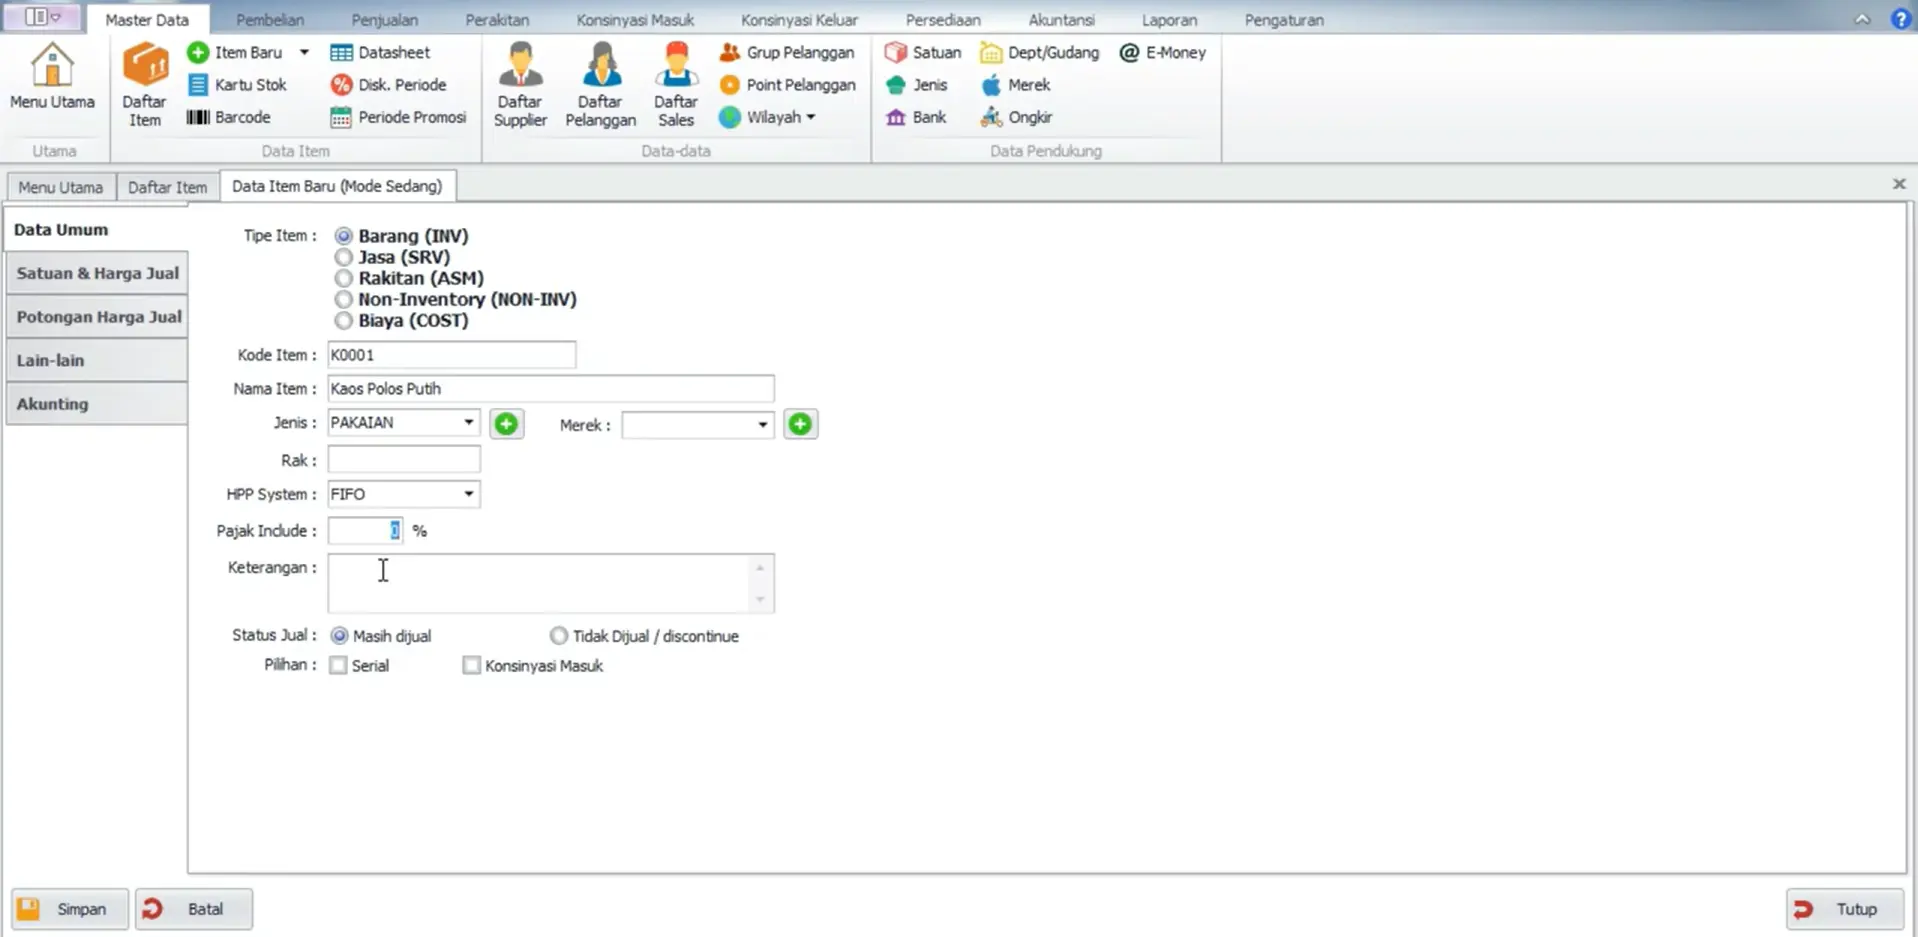Click in the Keterangan text area
1918x937 pixels.
pos(540,582)
